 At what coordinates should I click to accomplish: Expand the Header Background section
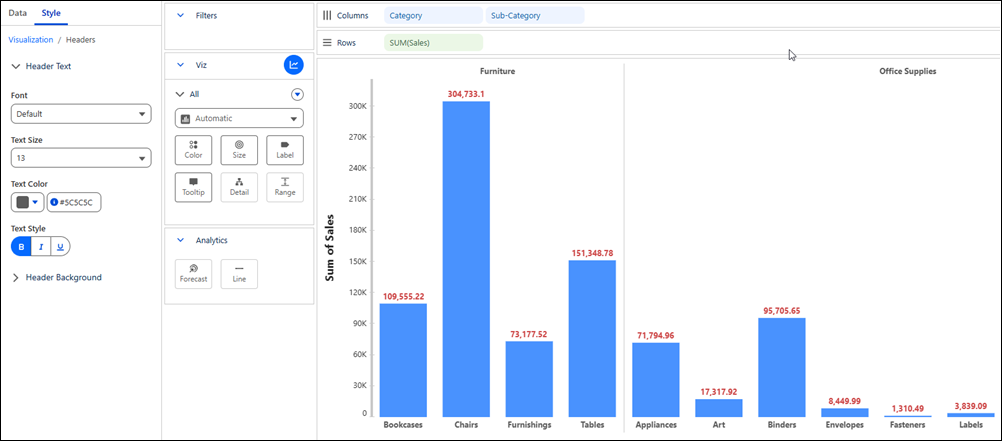tap(16, 277)
